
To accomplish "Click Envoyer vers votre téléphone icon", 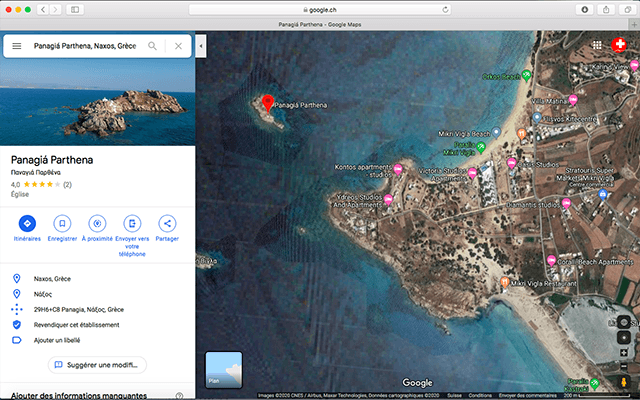I will tap(132, 223).
